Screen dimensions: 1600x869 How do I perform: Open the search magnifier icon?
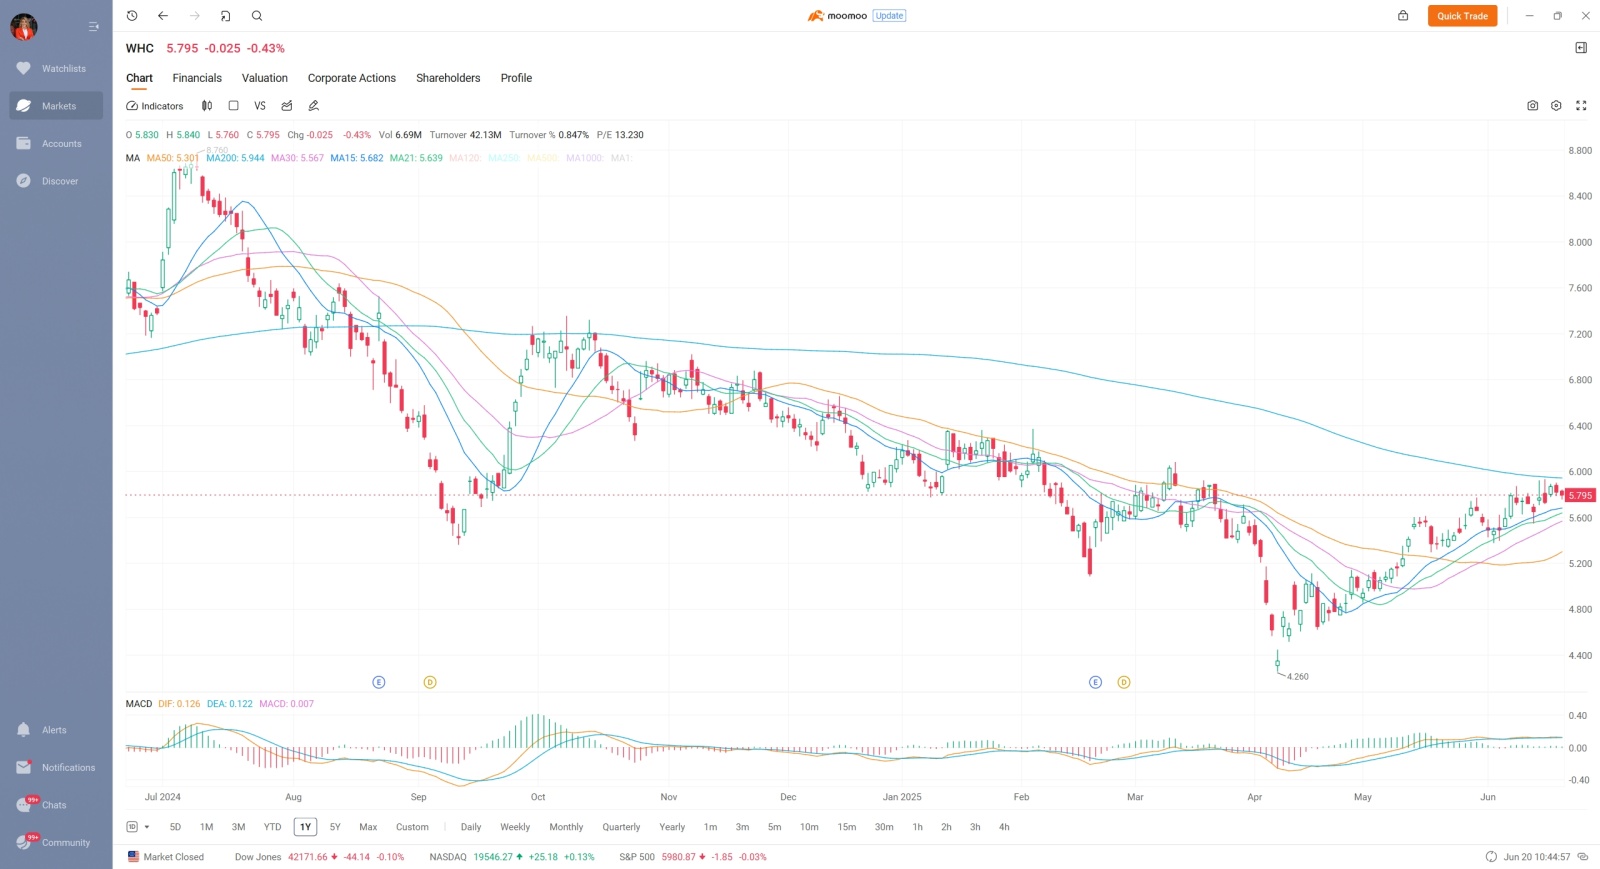tap(257, 16)
